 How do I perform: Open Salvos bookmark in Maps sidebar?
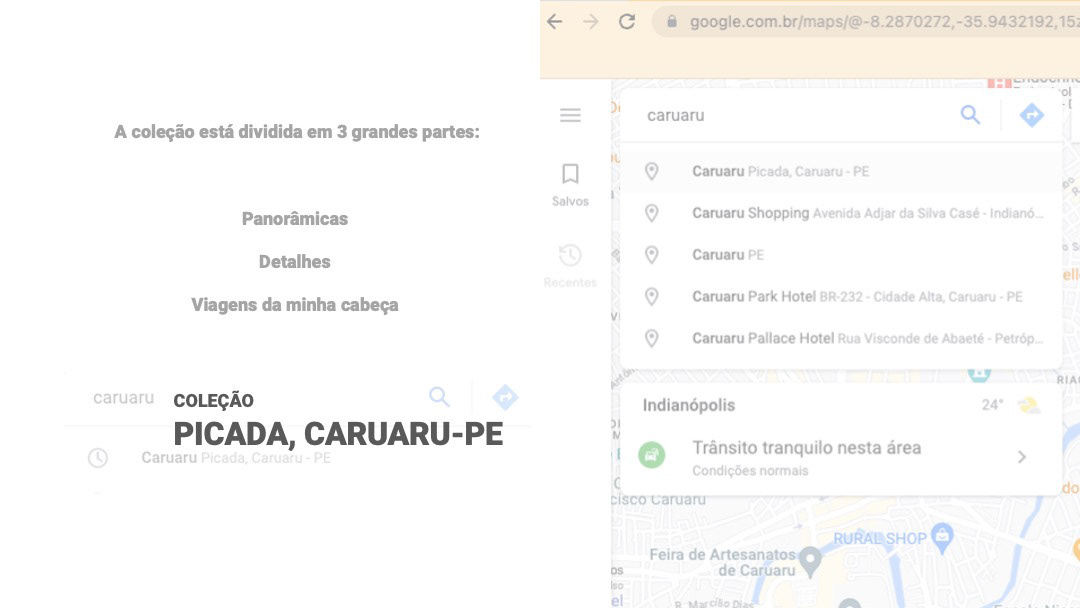570,185
